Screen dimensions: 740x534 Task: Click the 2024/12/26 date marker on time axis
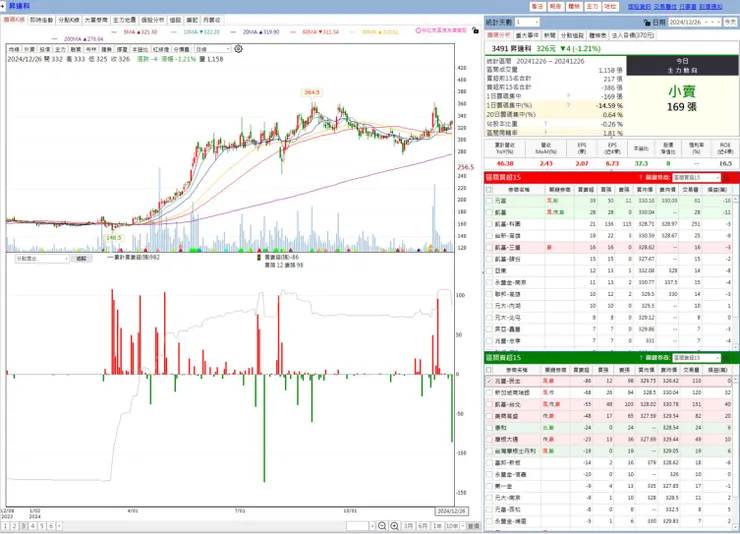[x=451, y=511]
